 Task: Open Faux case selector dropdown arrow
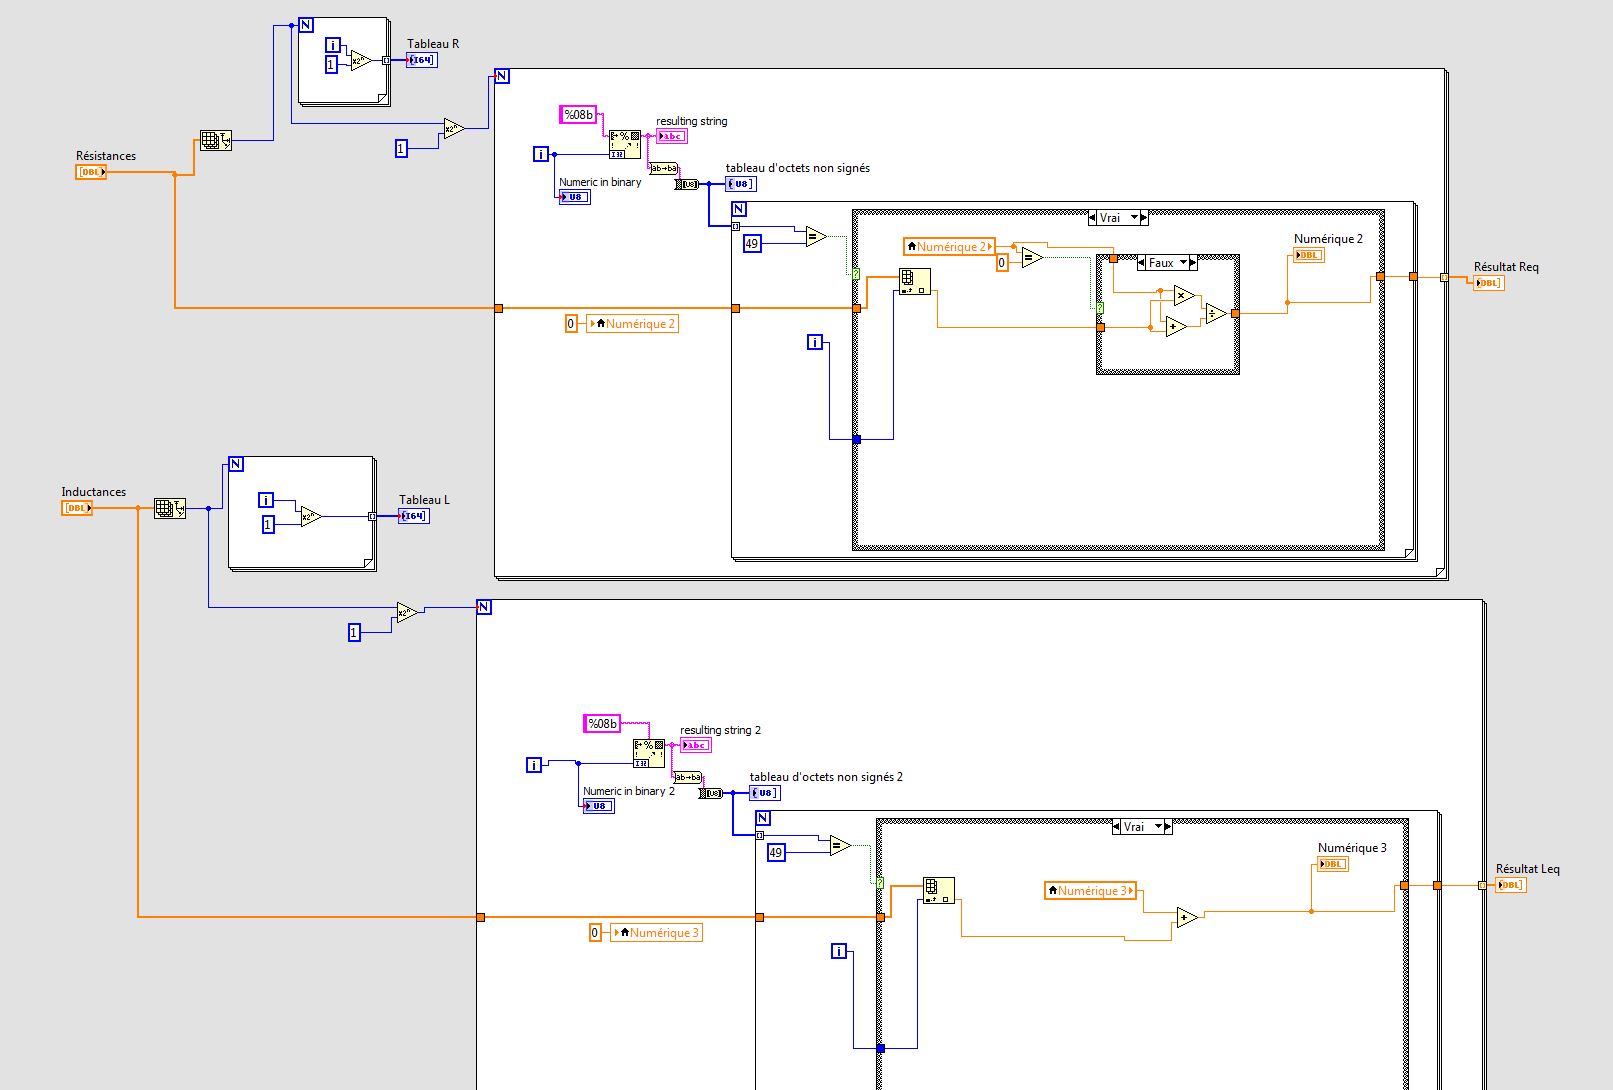click(1182, 263)
